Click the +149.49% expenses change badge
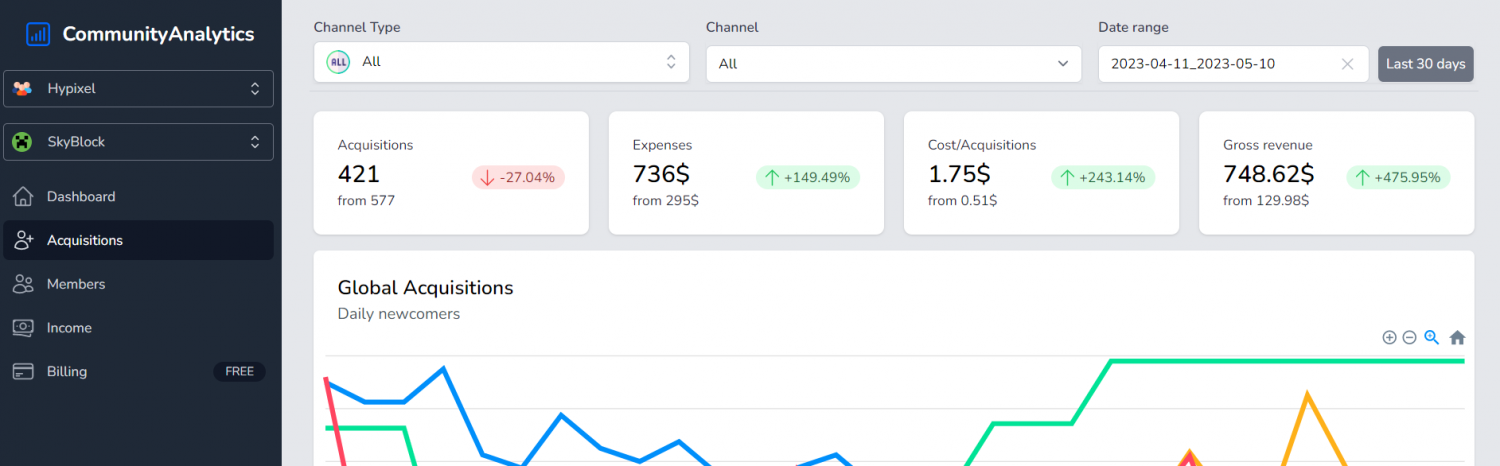 pyautogui.click(x=808, y=177)
